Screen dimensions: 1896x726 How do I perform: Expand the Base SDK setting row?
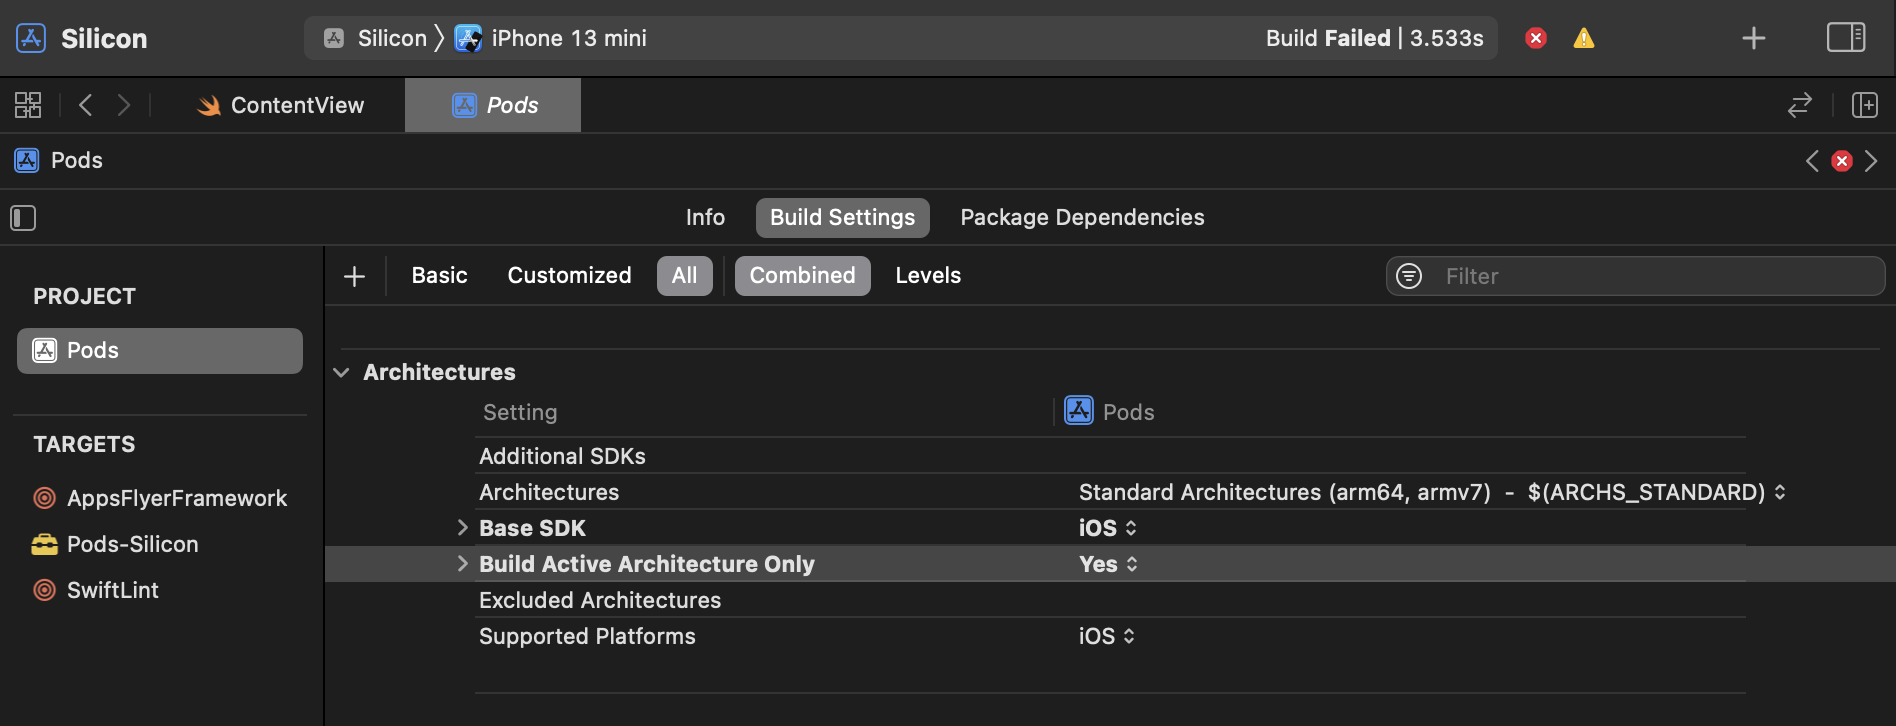tap(462, 528)
